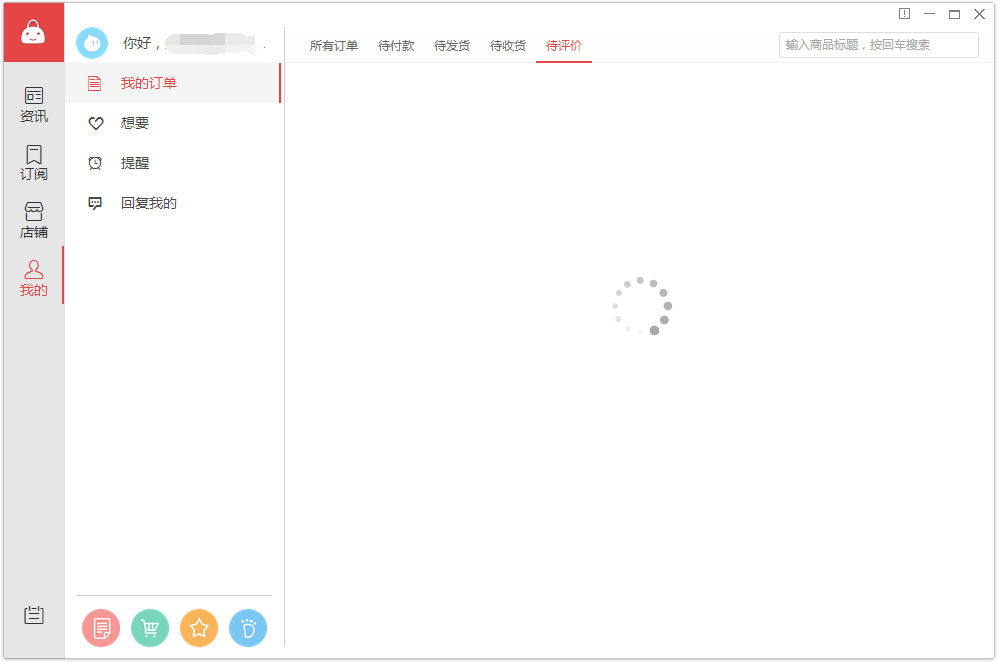Screen dimensions: 998x662
Task: Open the red orders circle icon
Action: 101,628
